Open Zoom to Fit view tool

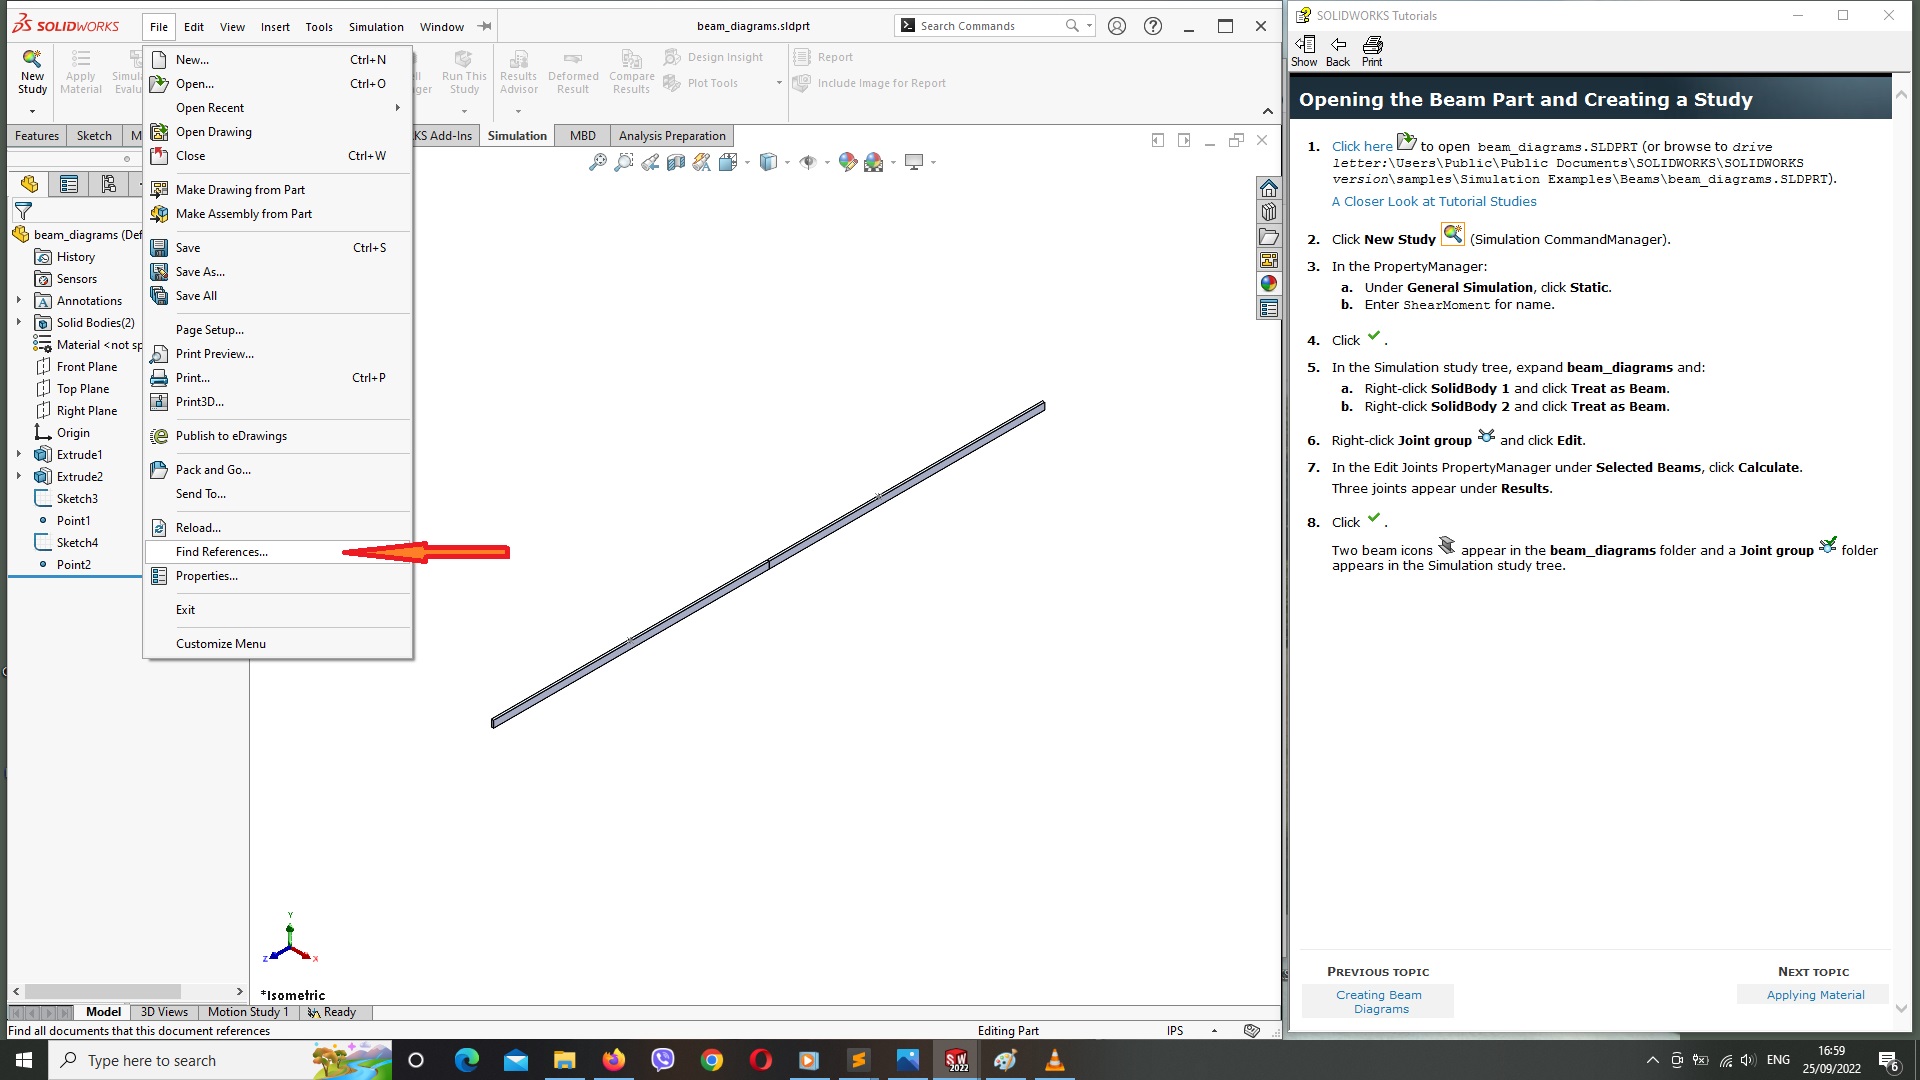(x=597, y=162)
